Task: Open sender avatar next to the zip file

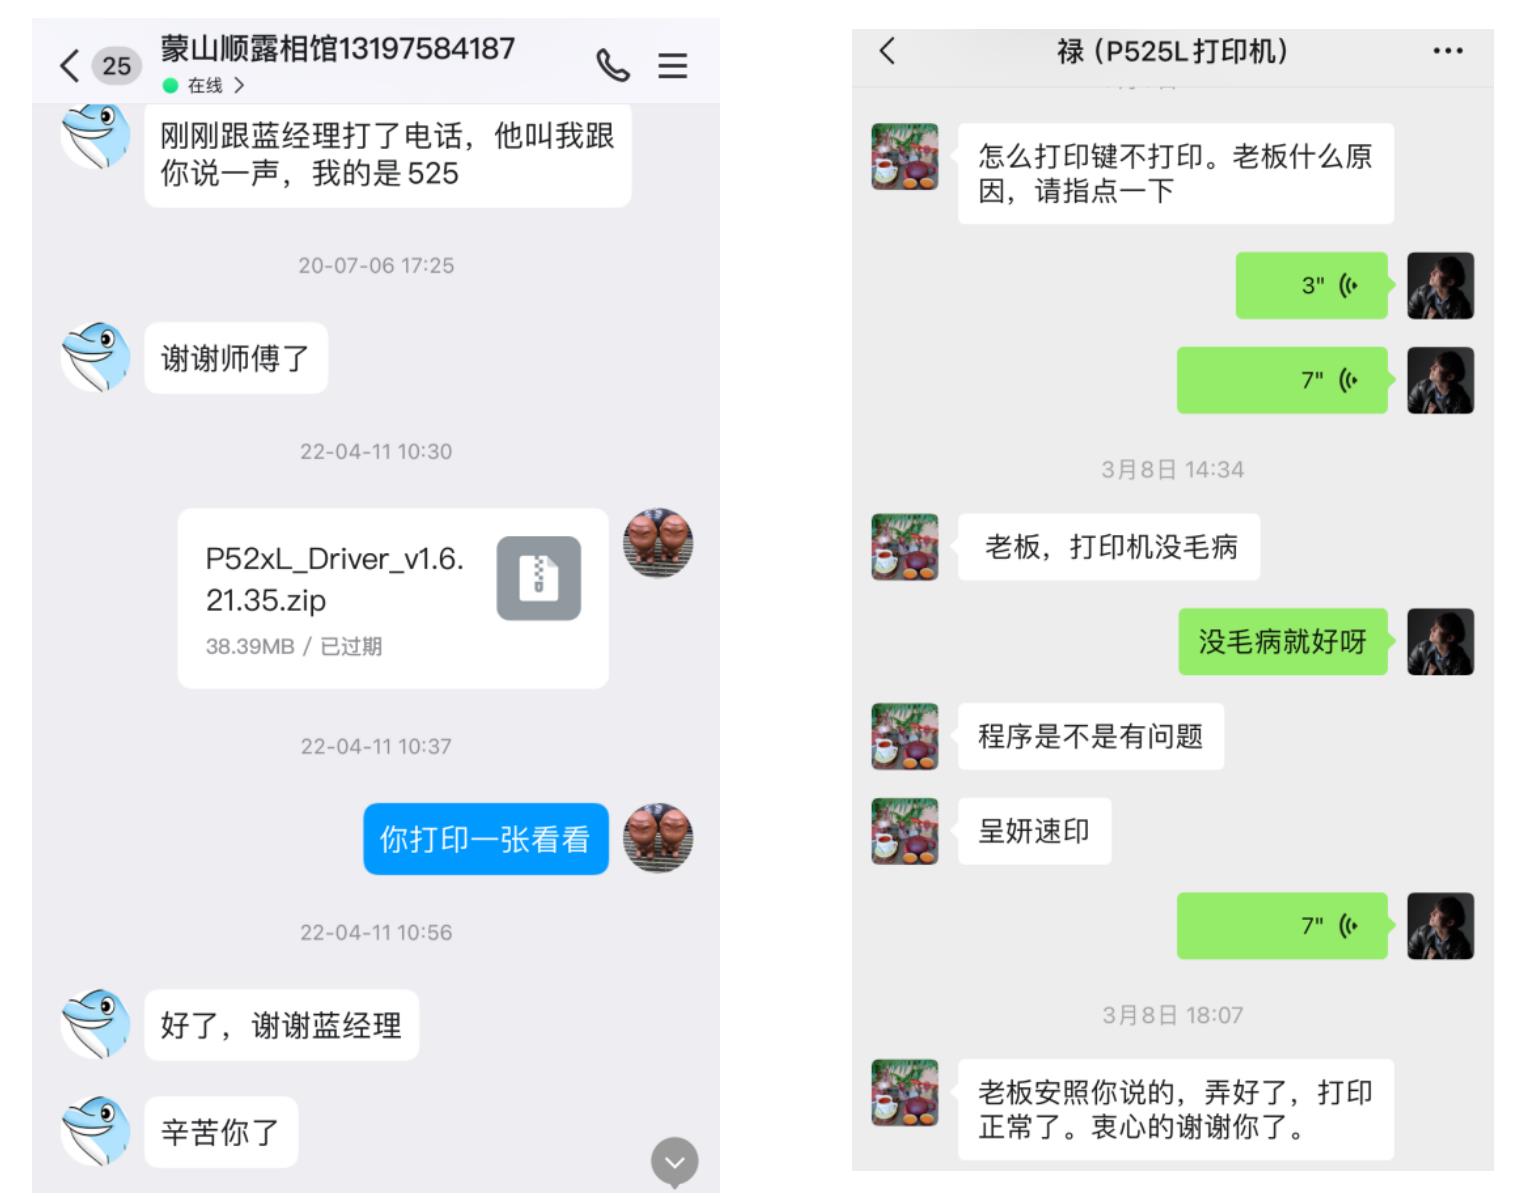Action: point(658,543)
